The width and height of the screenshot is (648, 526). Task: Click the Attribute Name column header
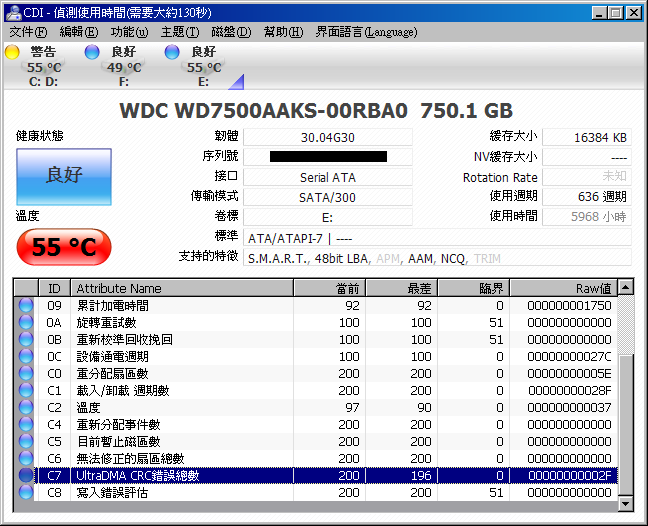pyautogui.click(x=182, y=288)
